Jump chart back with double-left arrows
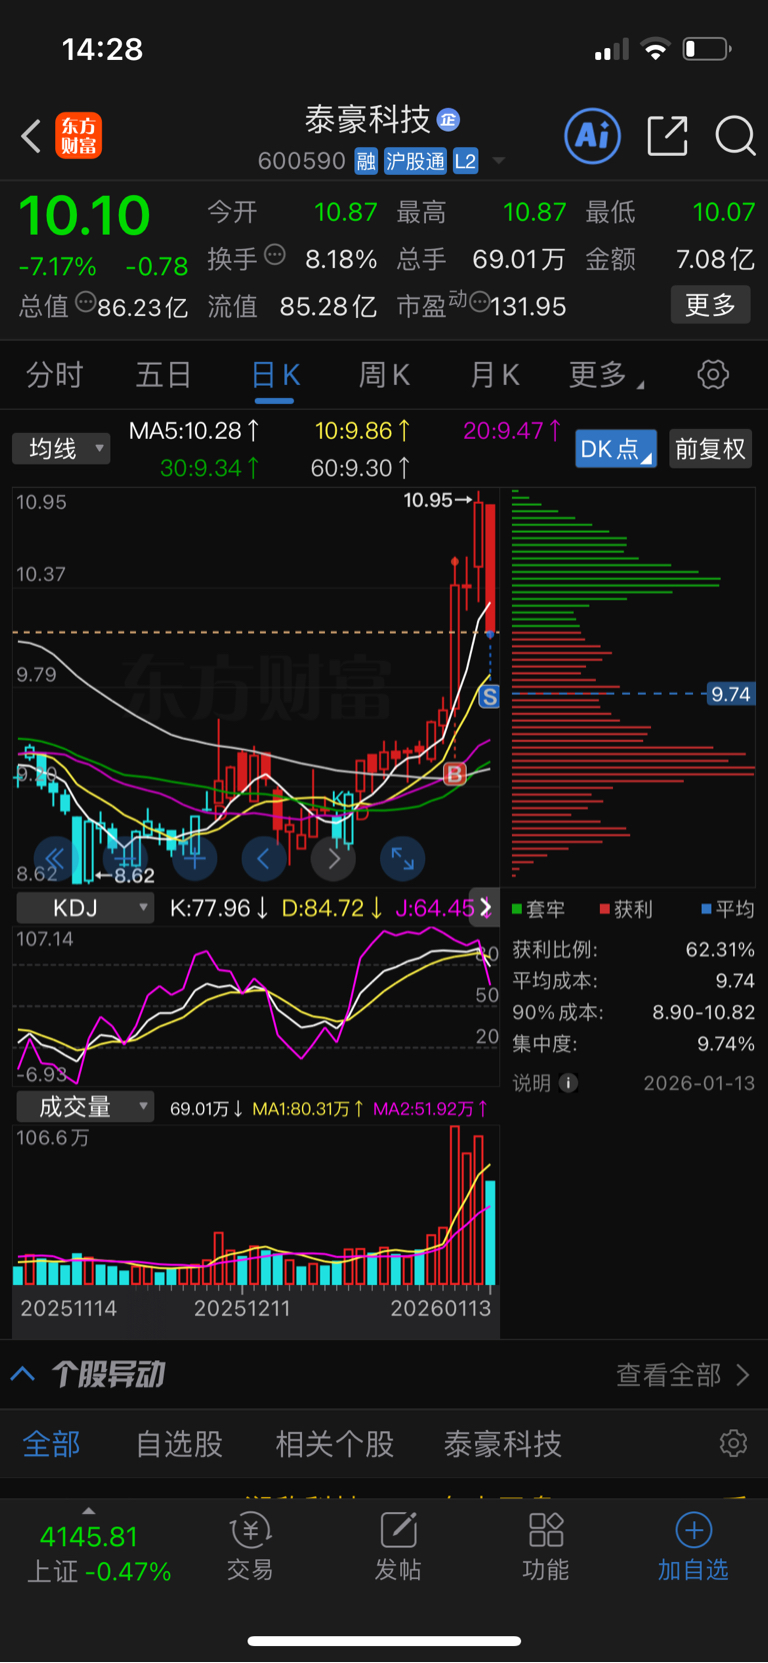 (x=55, y=858)
